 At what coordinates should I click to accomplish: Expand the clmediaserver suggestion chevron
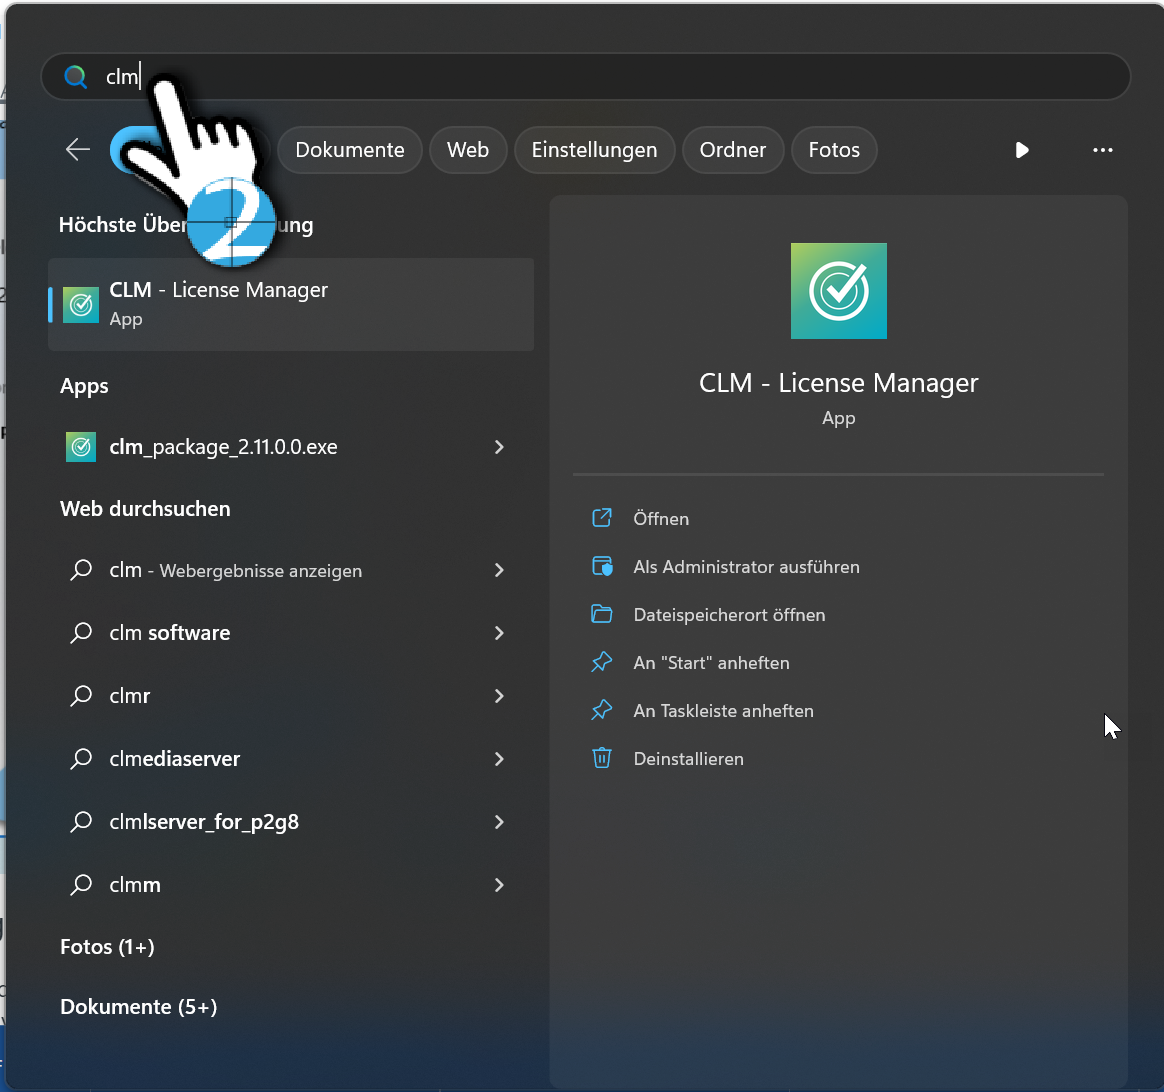498,759
